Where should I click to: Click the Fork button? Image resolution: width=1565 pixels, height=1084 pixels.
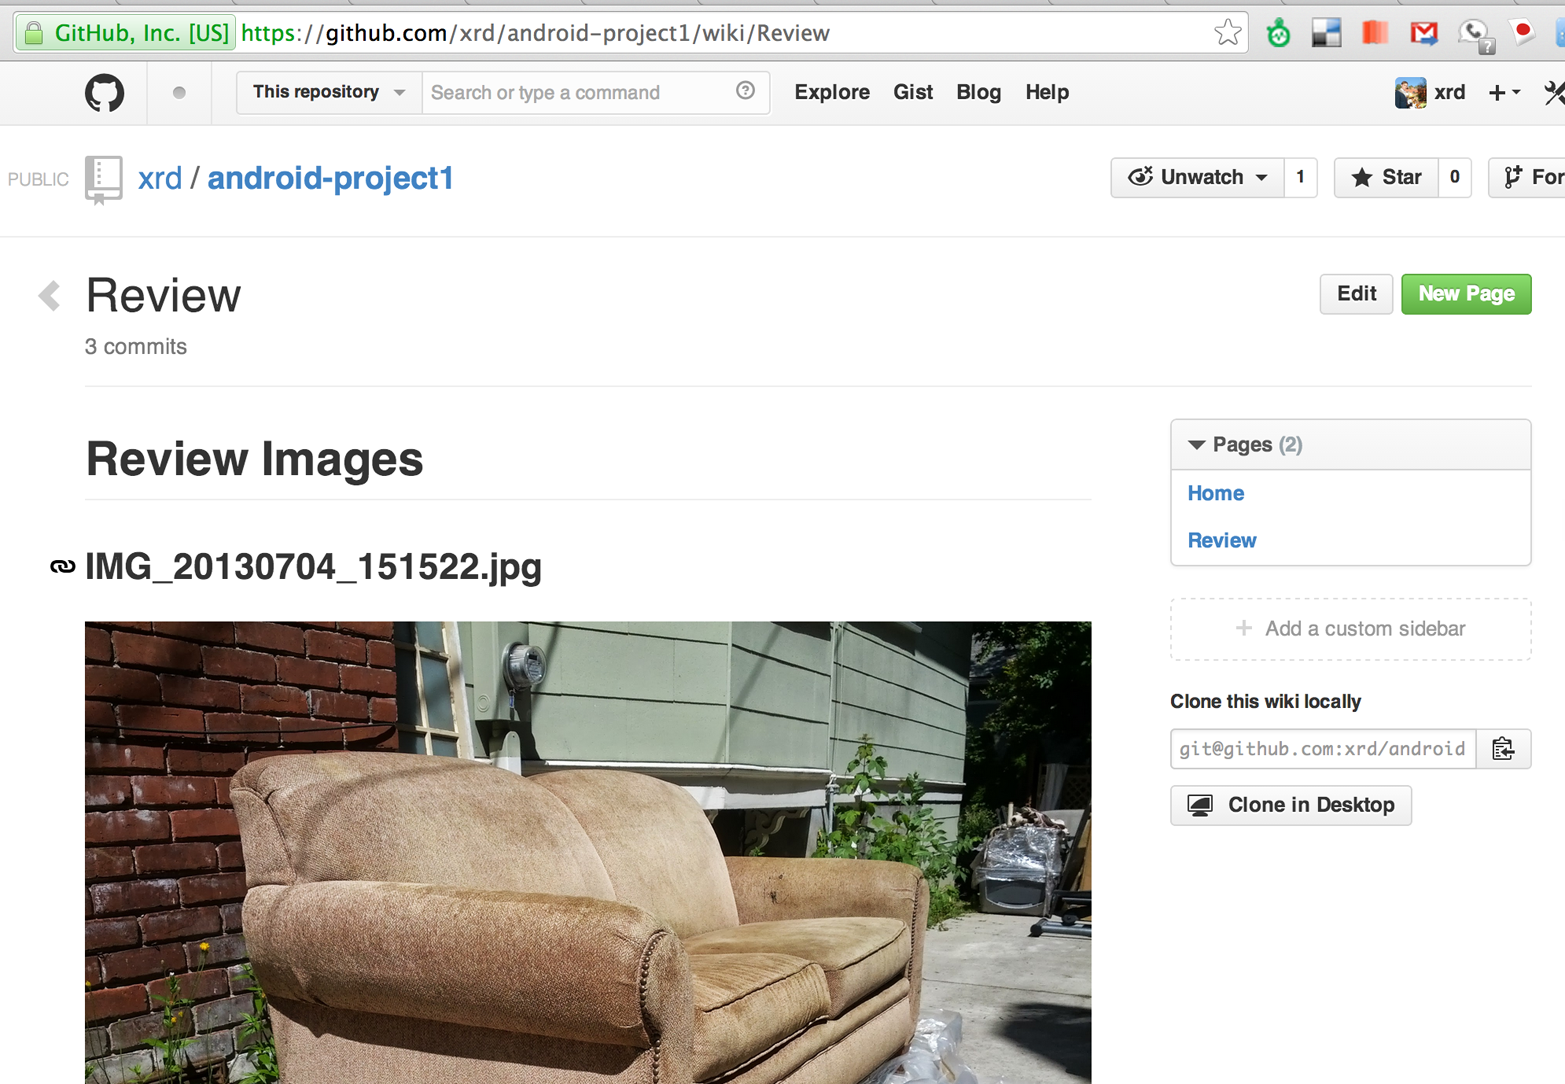pos(1528,177)
